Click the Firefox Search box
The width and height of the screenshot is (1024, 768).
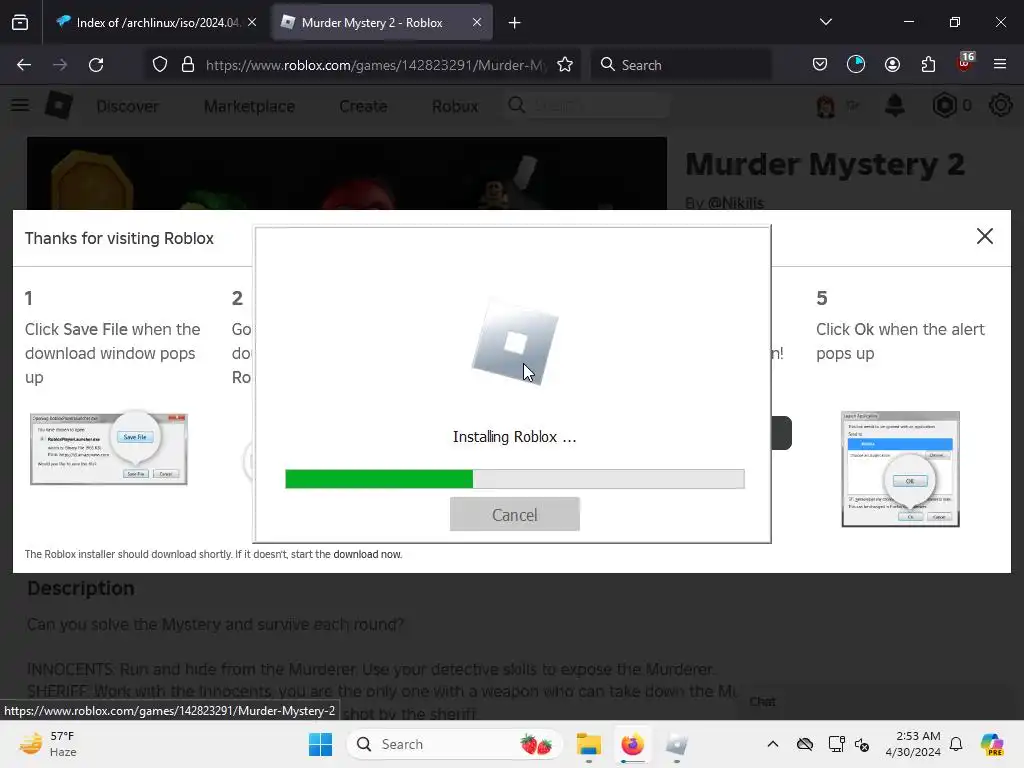681,65
